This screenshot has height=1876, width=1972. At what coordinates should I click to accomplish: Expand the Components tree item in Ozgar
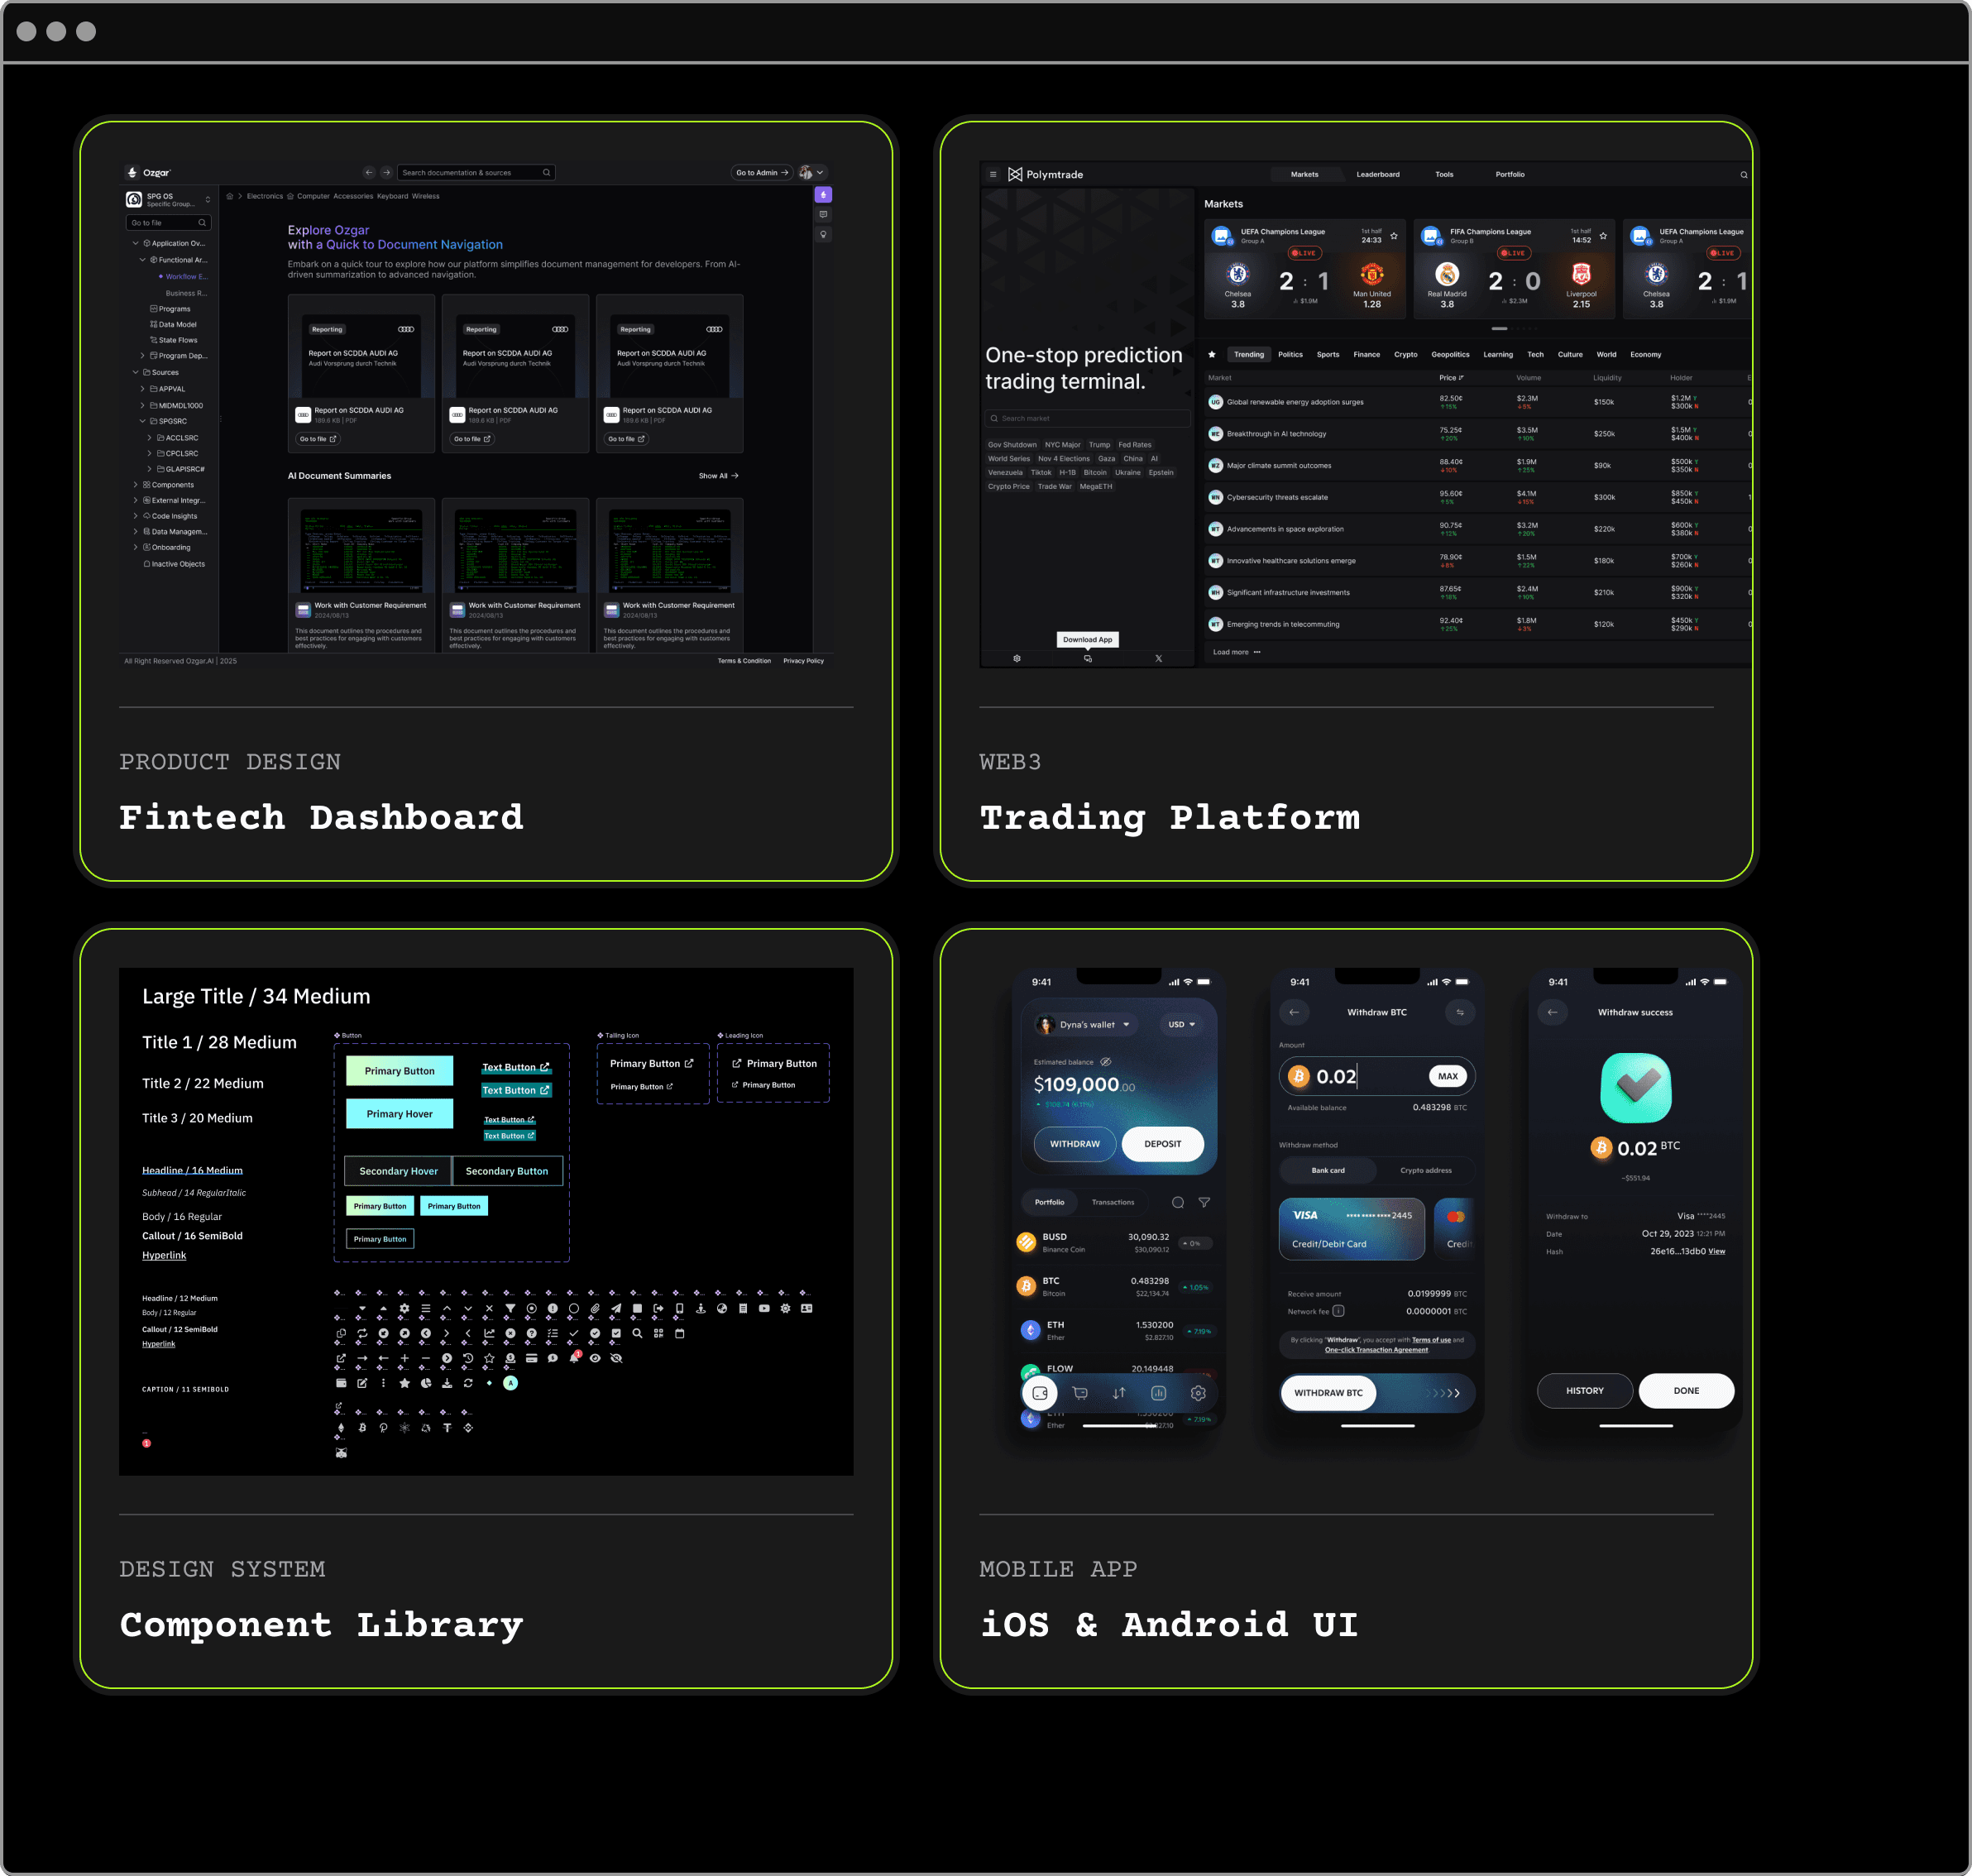point(136,485)
